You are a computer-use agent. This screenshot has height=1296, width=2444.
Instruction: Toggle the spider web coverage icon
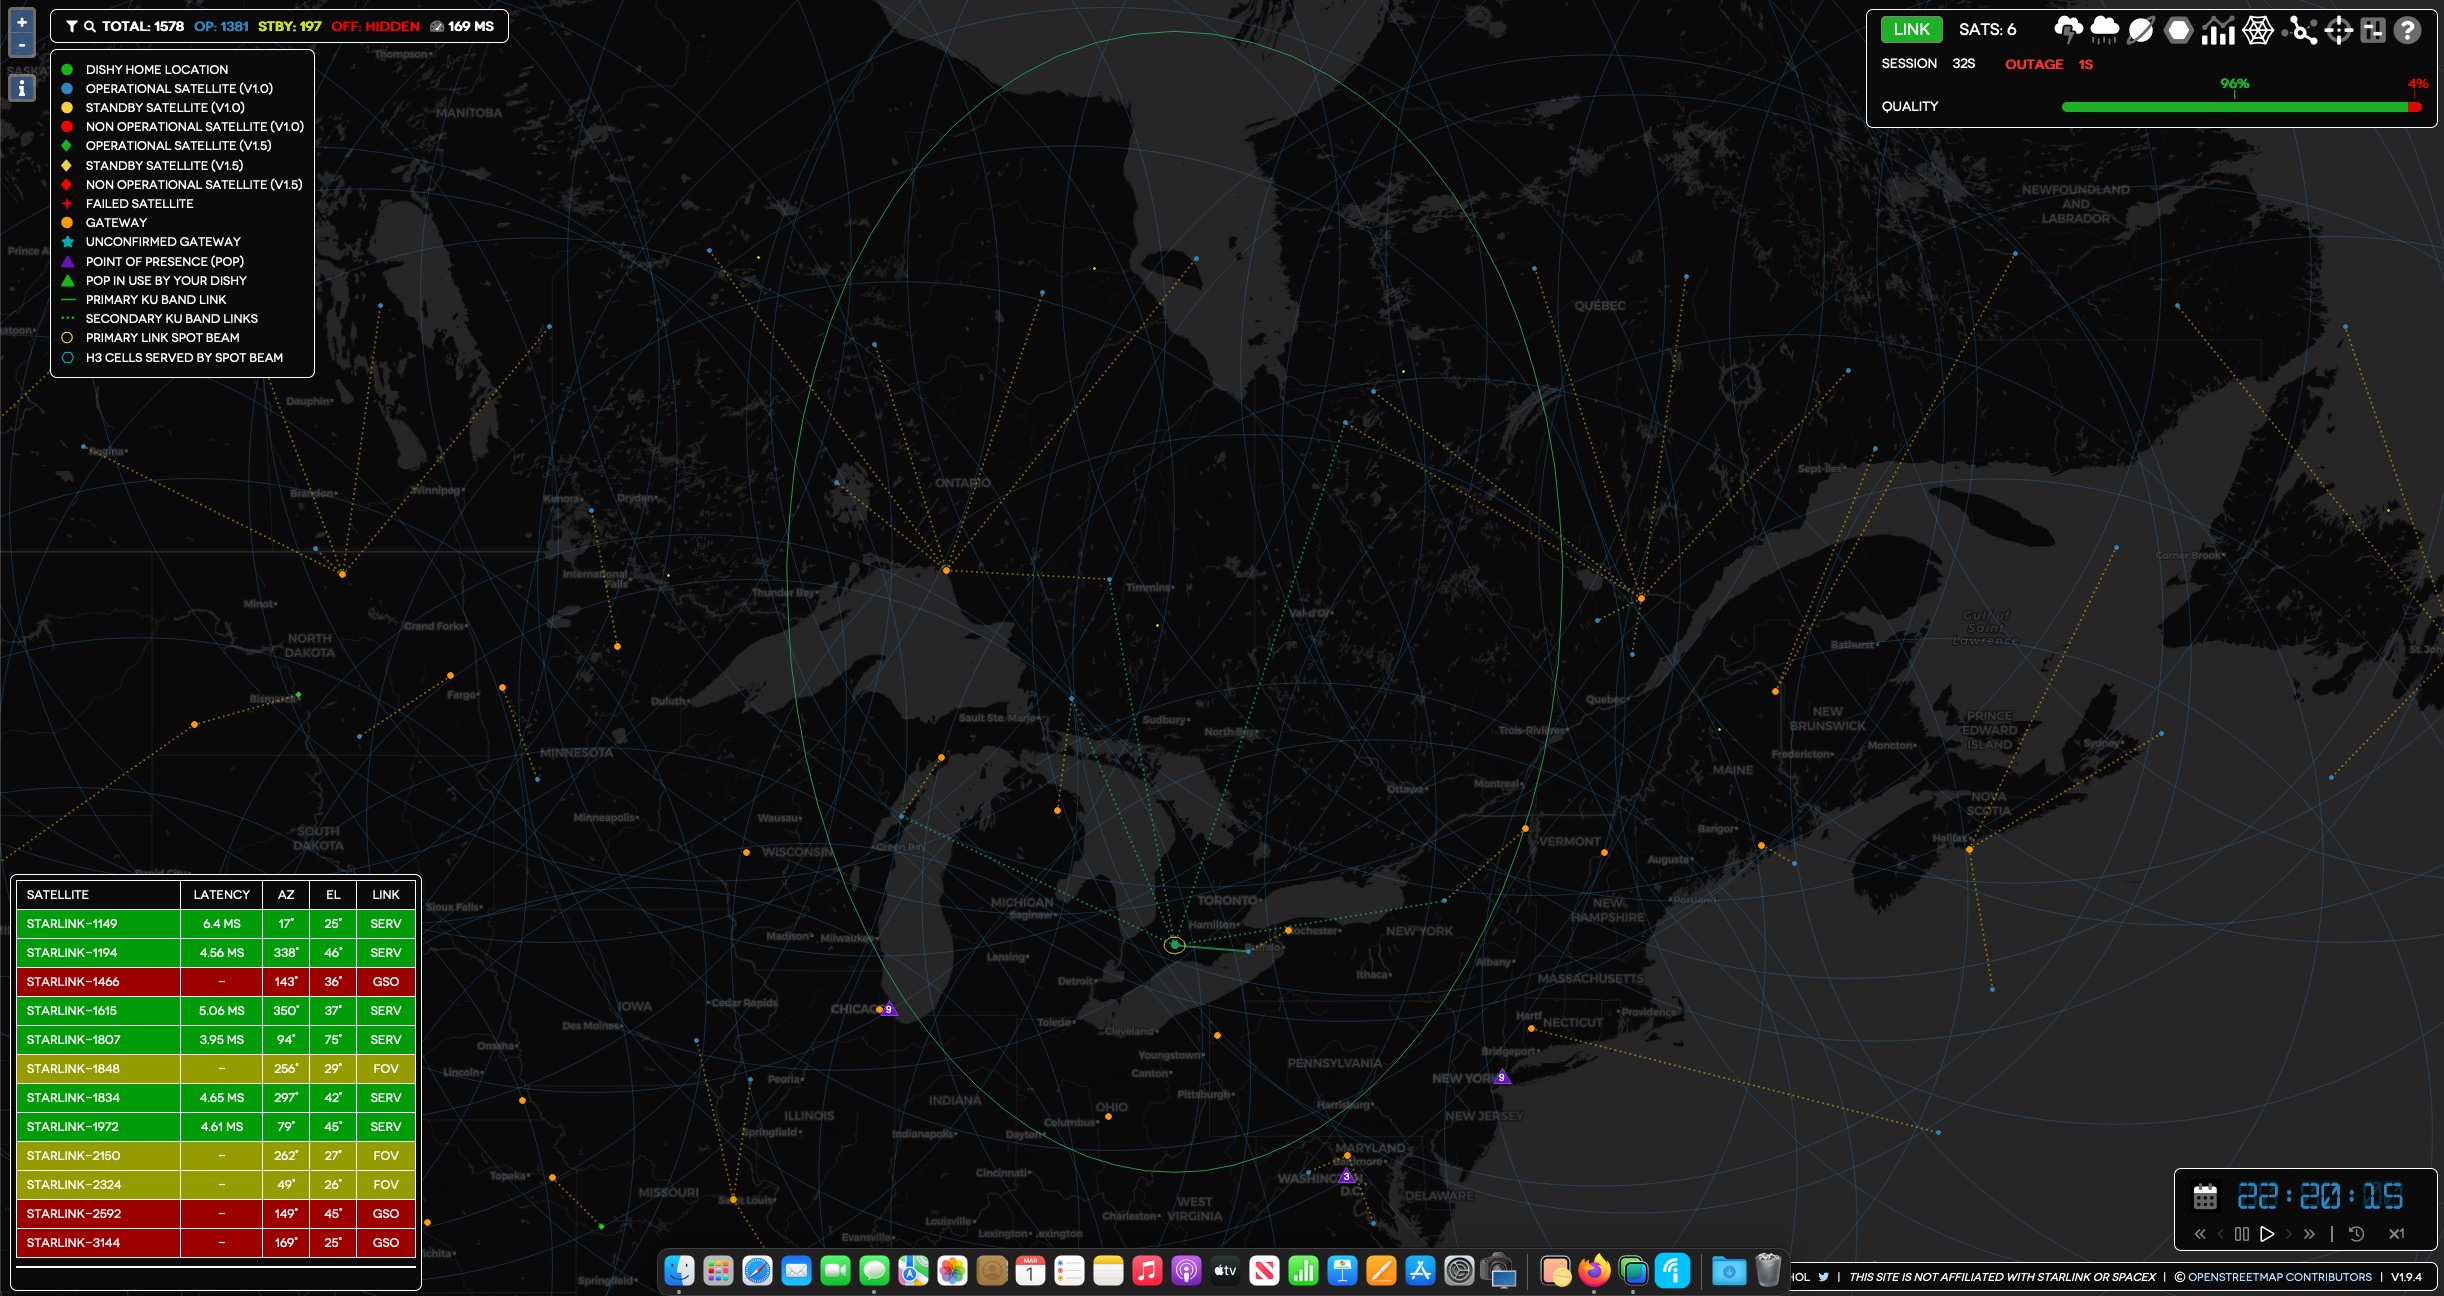(2258, 30)
